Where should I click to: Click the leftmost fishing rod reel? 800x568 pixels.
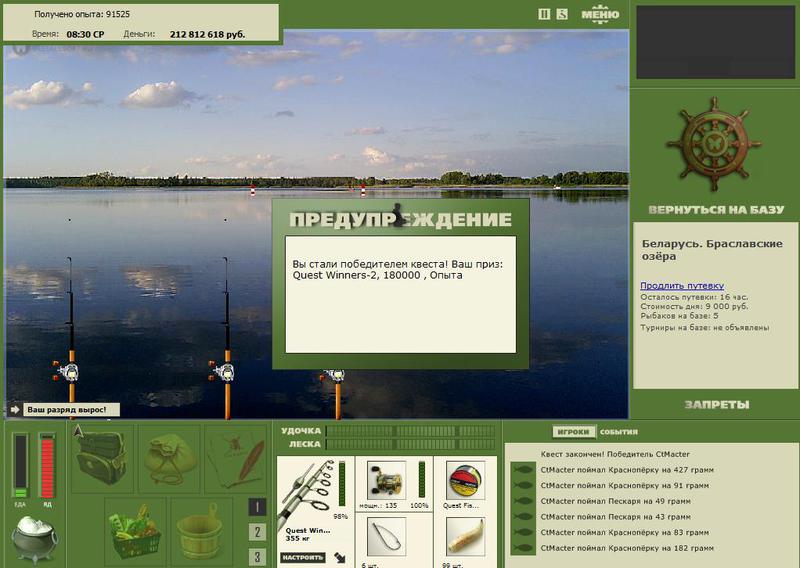point(67,372)
